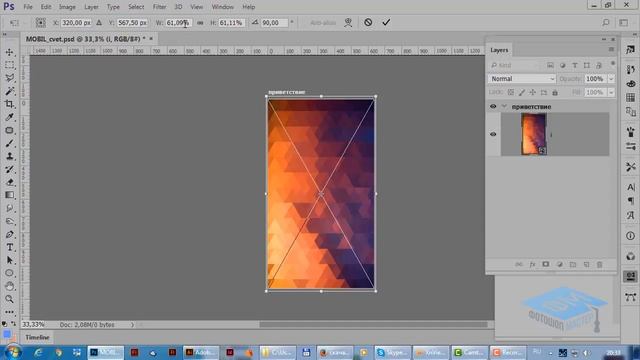
Task: Toggle lock image pixels brush icon
Action: point(522,93)
